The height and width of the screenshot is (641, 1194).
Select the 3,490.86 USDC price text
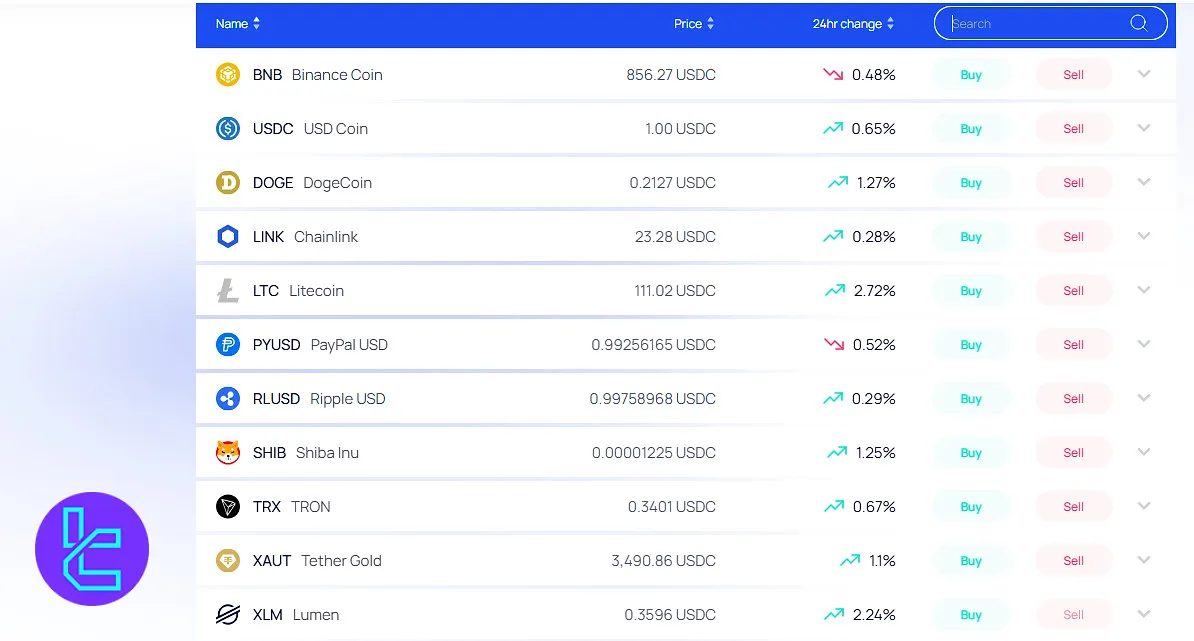tap(663, 561)
